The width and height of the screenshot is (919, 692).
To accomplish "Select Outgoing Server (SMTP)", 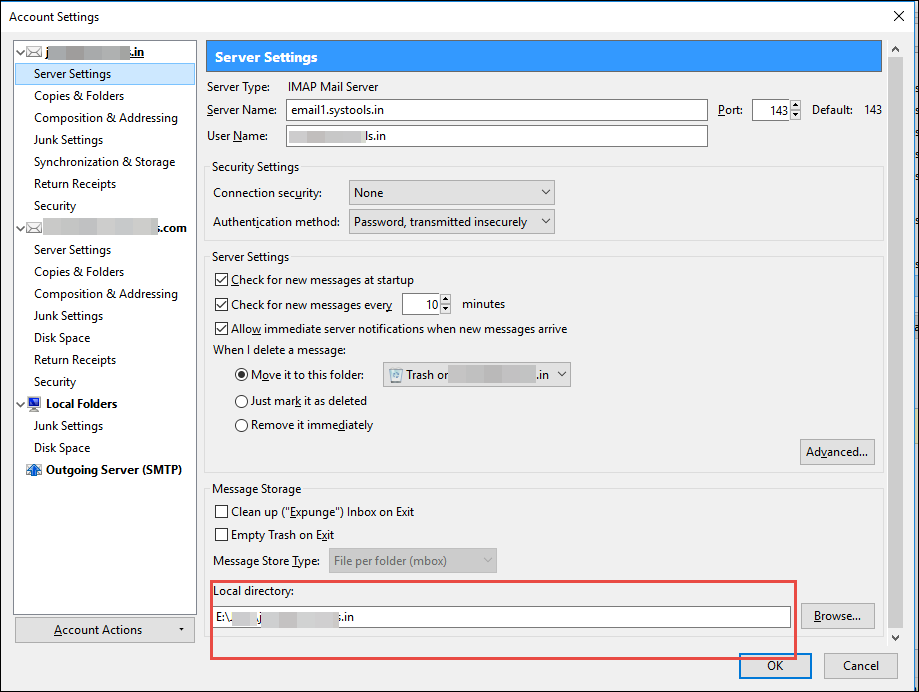I will (x=114, y=470).
